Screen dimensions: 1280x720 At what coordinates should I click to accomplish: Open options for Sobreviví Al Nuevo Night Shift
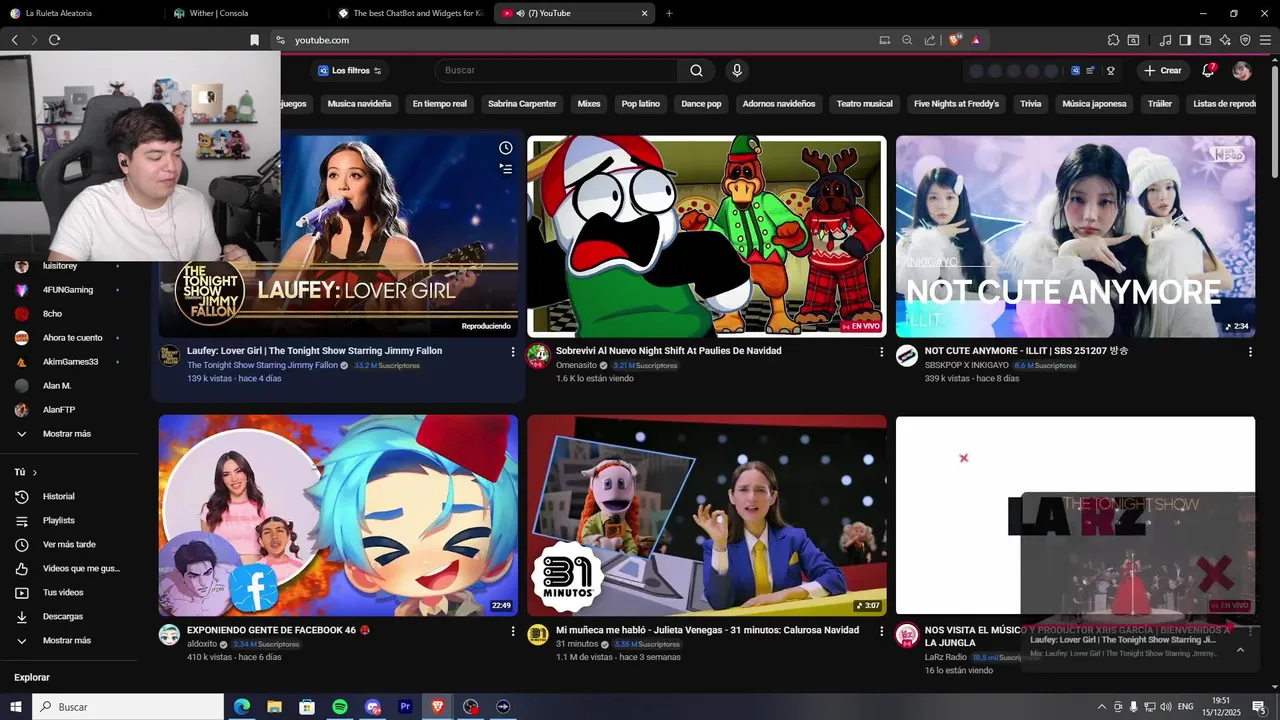tap(881, 352)
